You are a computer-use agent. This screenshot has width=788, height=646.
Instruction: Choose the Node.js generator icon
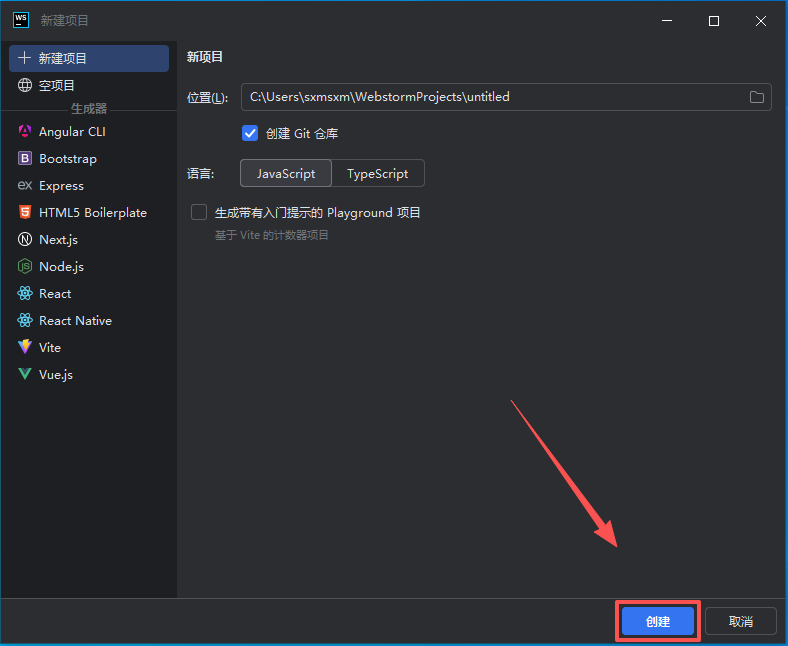pyautogui.click(x=25, y=266)
